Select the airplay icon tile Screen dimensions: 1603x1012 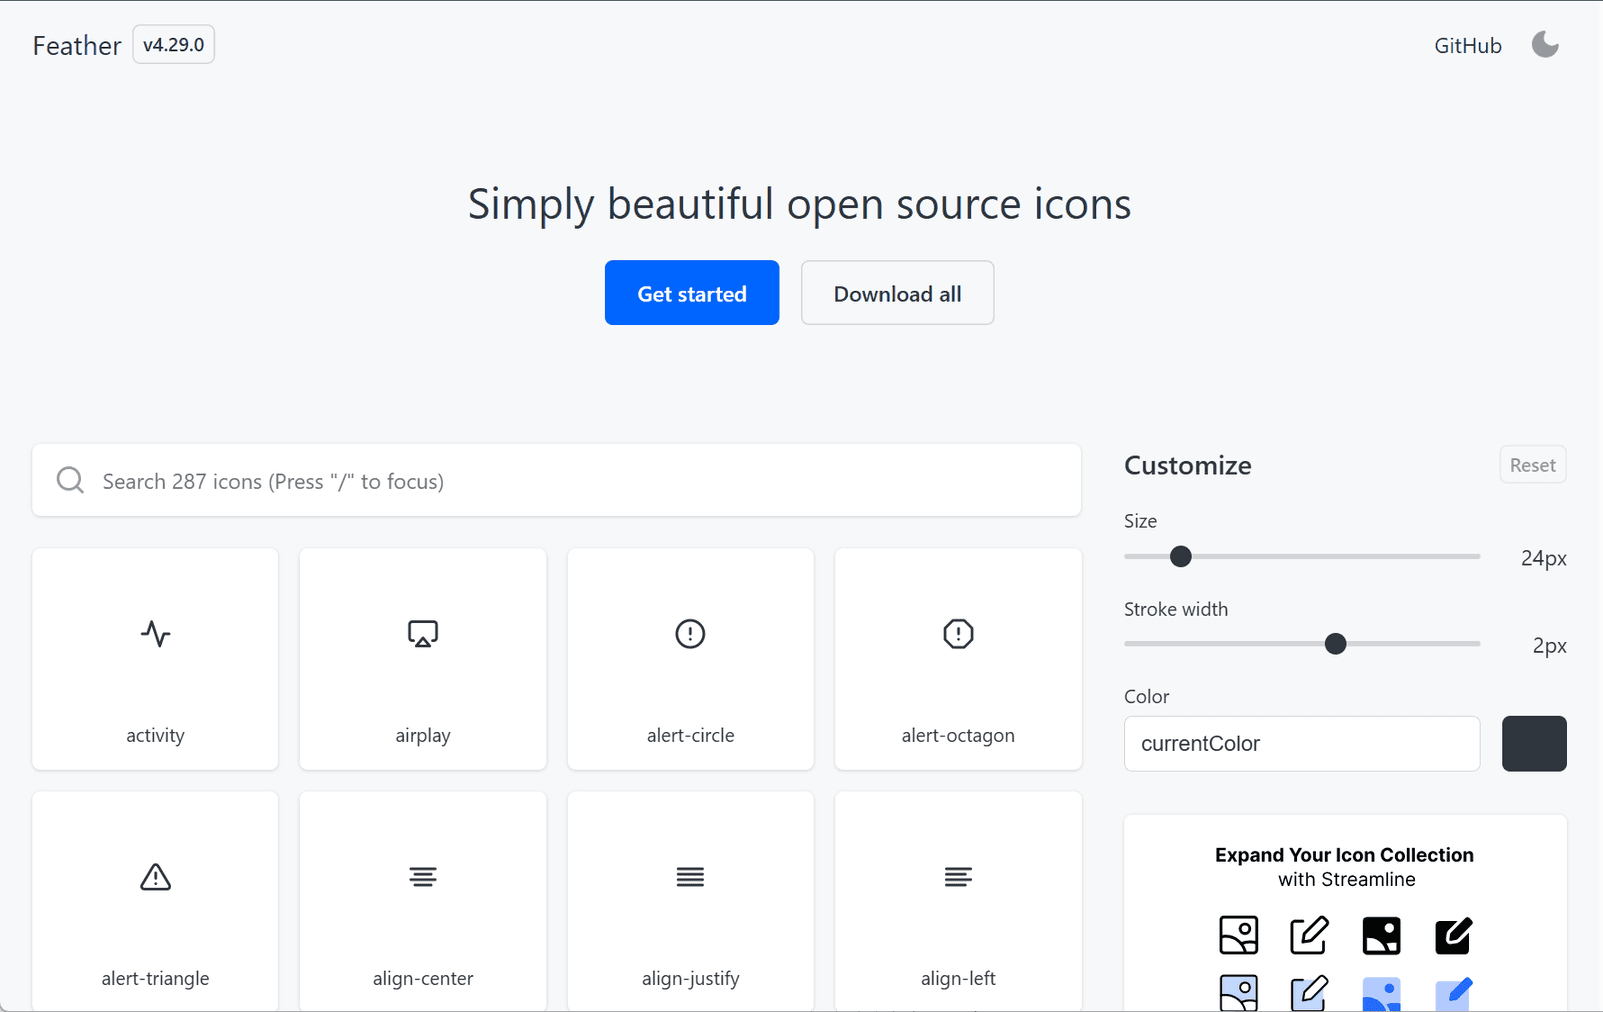[422, 659]
